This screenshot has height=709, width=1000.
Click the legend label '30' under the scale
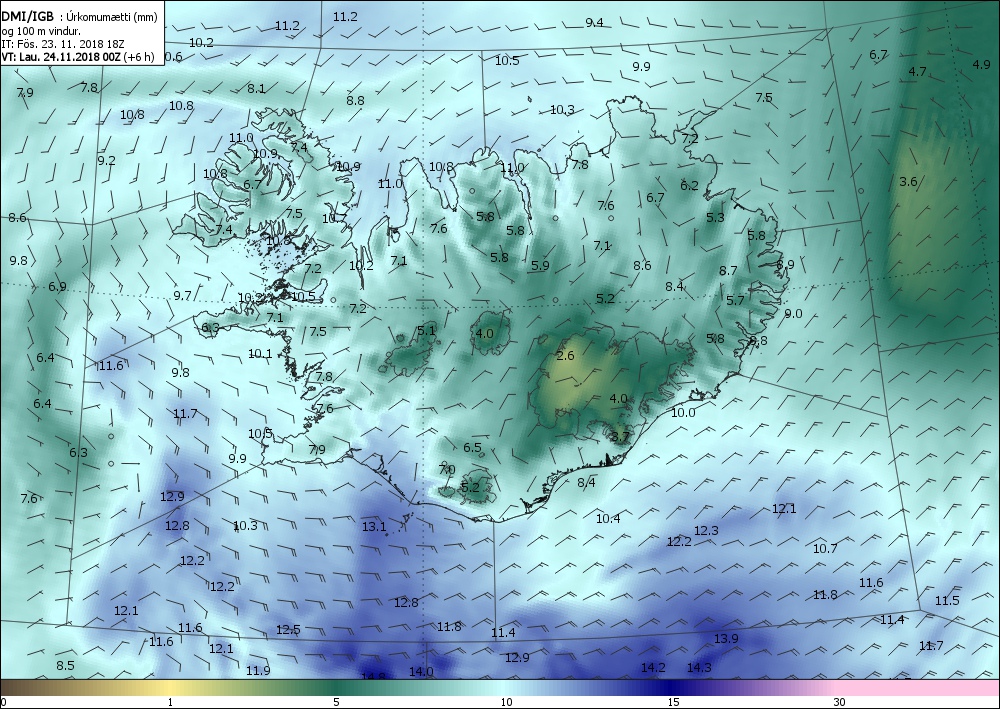(x=839, y=703)
